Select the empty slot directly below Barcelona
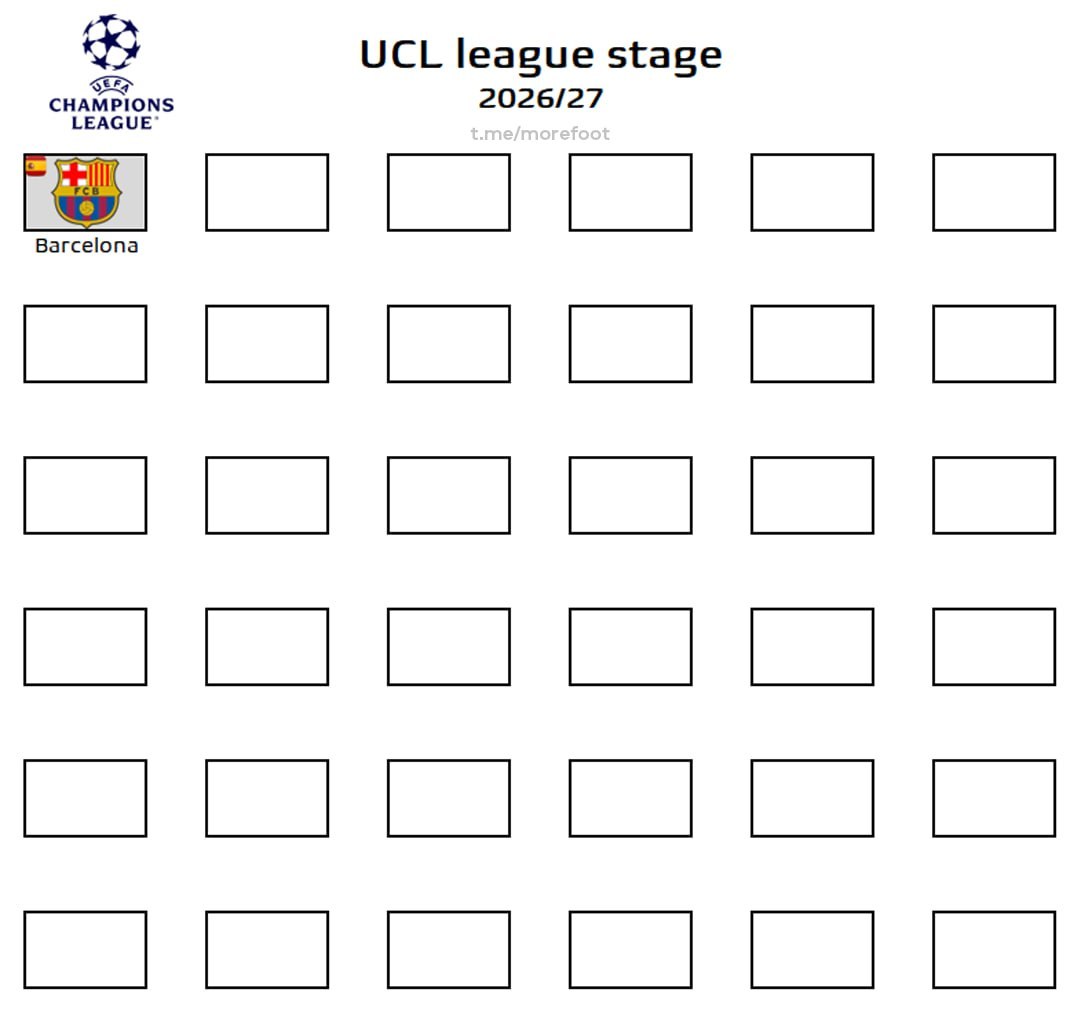This screenshot has width=1080, height=1022. coord(85,344)
